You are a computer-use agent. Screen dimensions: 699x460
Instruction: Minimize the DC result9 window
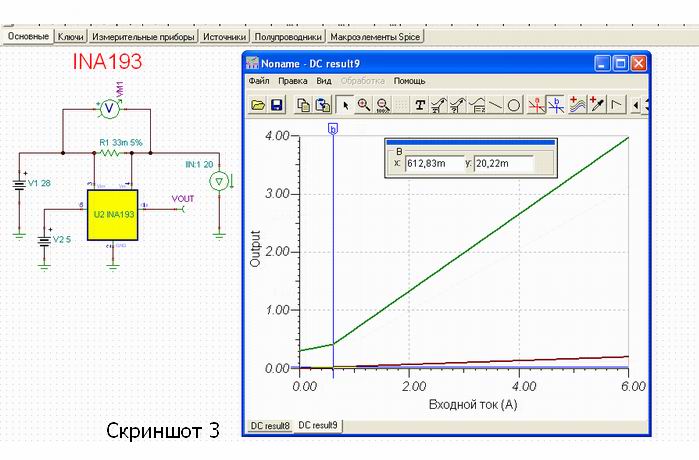coord(602,64)
